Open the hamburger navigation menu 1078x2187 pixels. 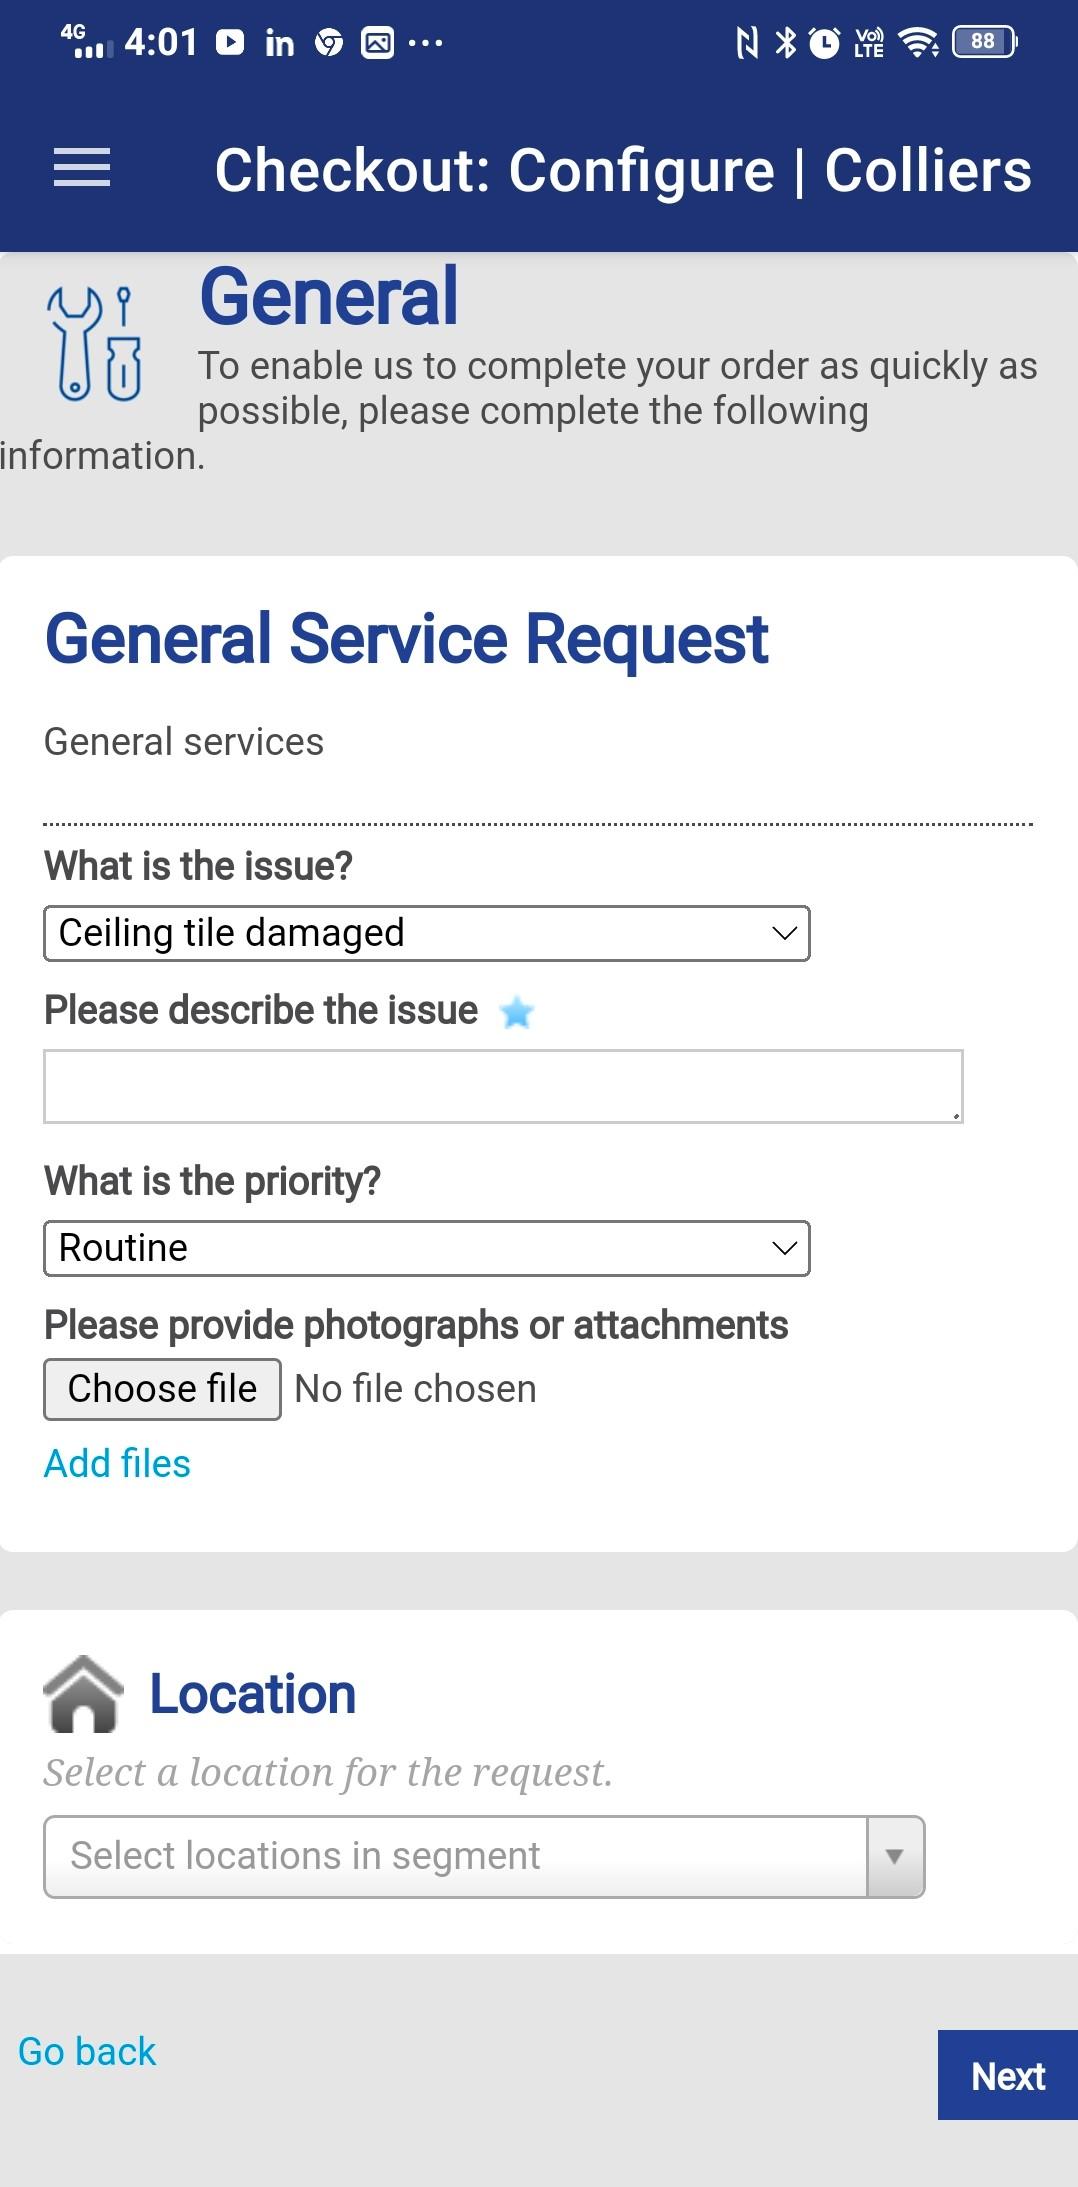click(x=82, y=167)
